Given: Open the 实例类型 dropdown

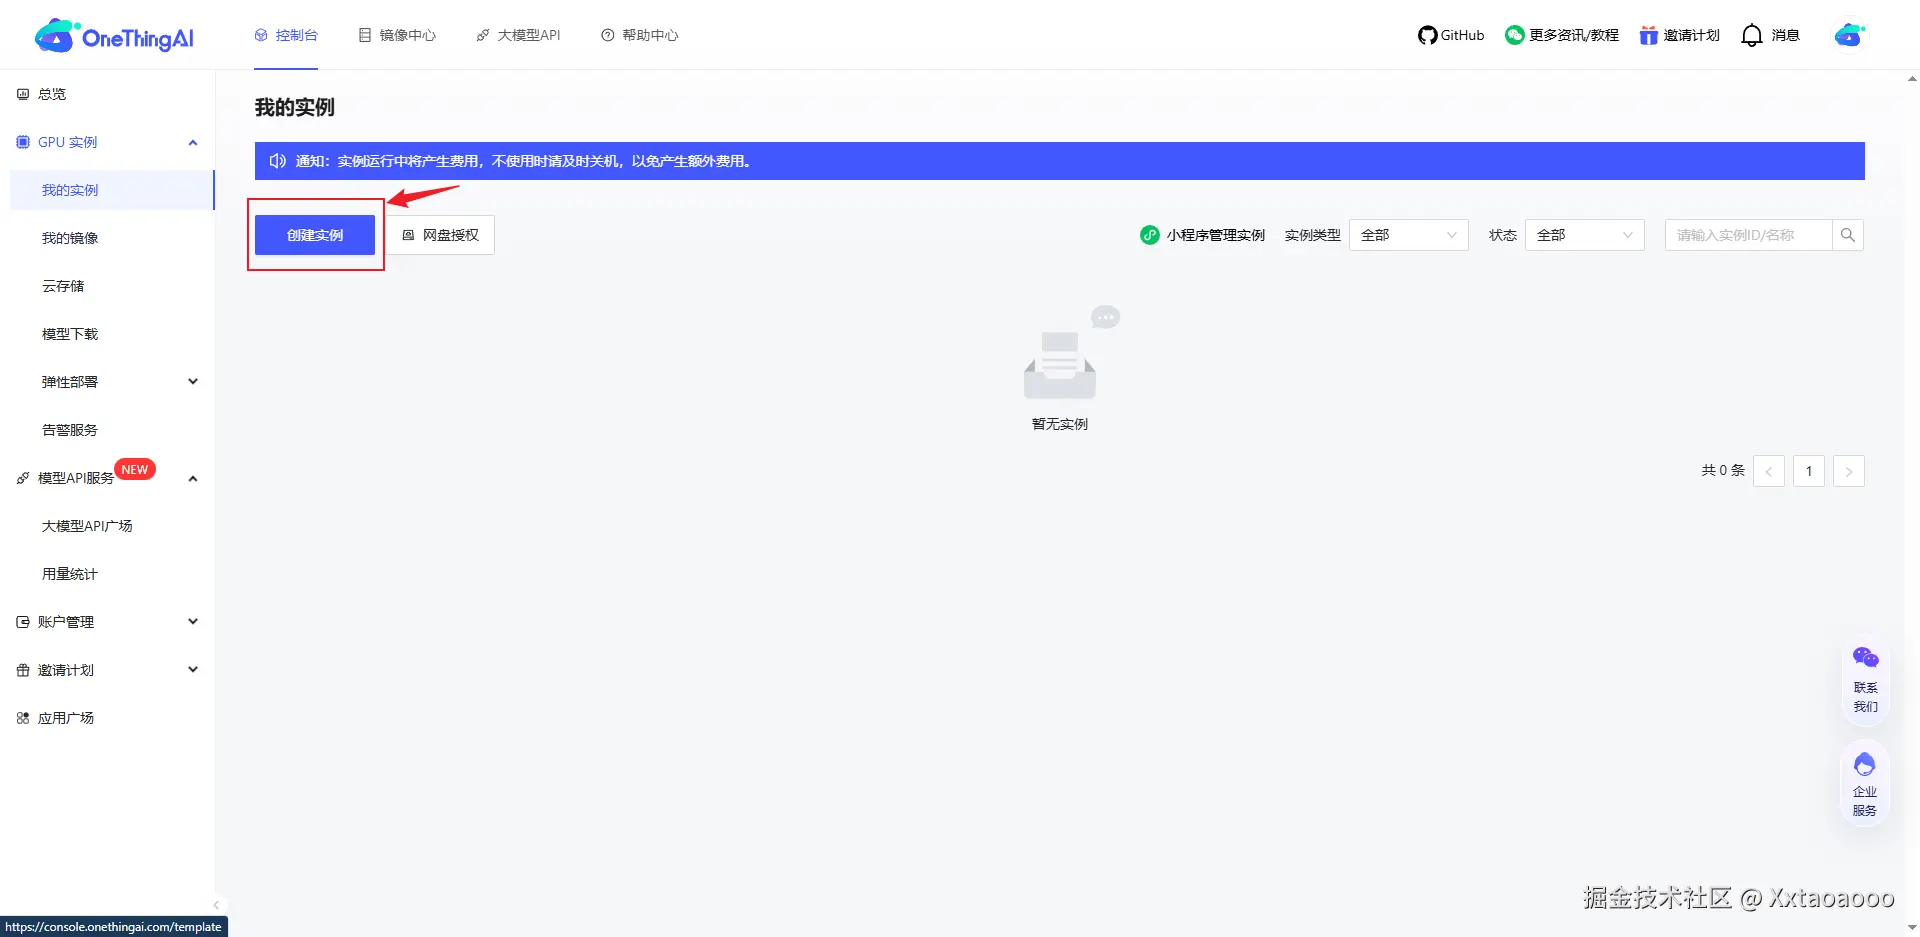Looking at the screenshot, I should pyautogui.click(x=1408, y=235).
